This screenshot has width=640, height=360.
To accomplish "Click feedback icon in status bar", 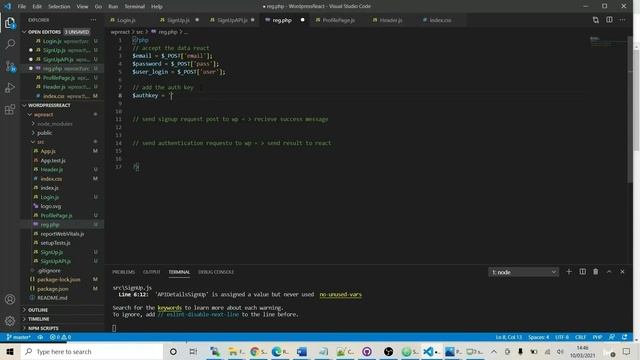I will tap(612, 337).
